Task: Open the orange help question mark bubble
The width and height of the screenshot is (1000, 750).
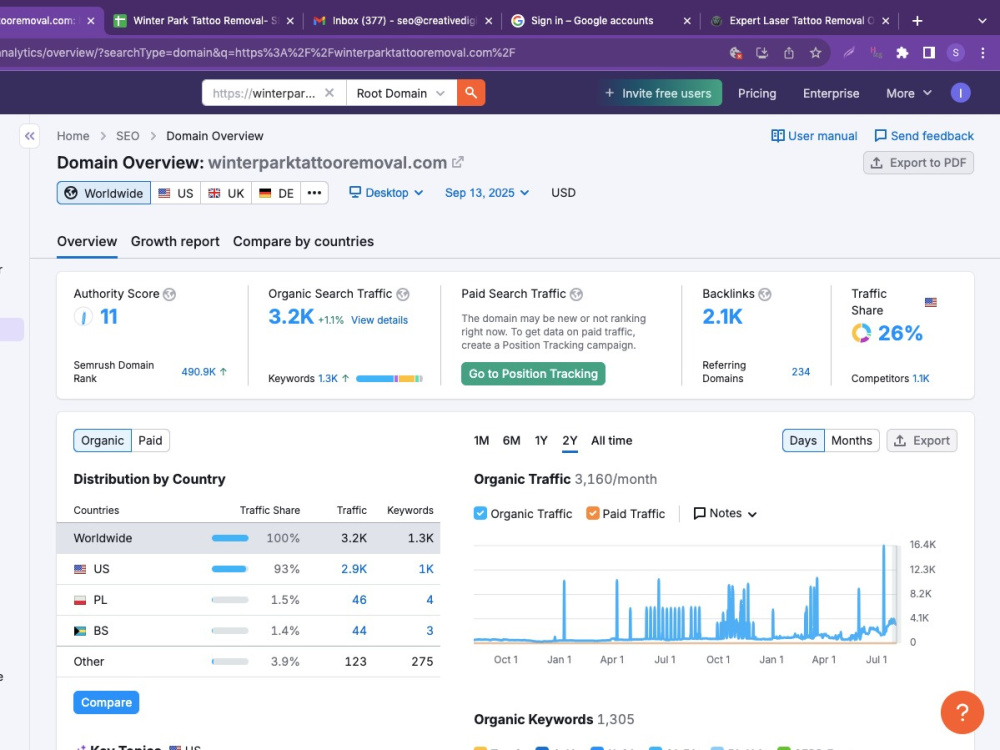Action: 962,712
